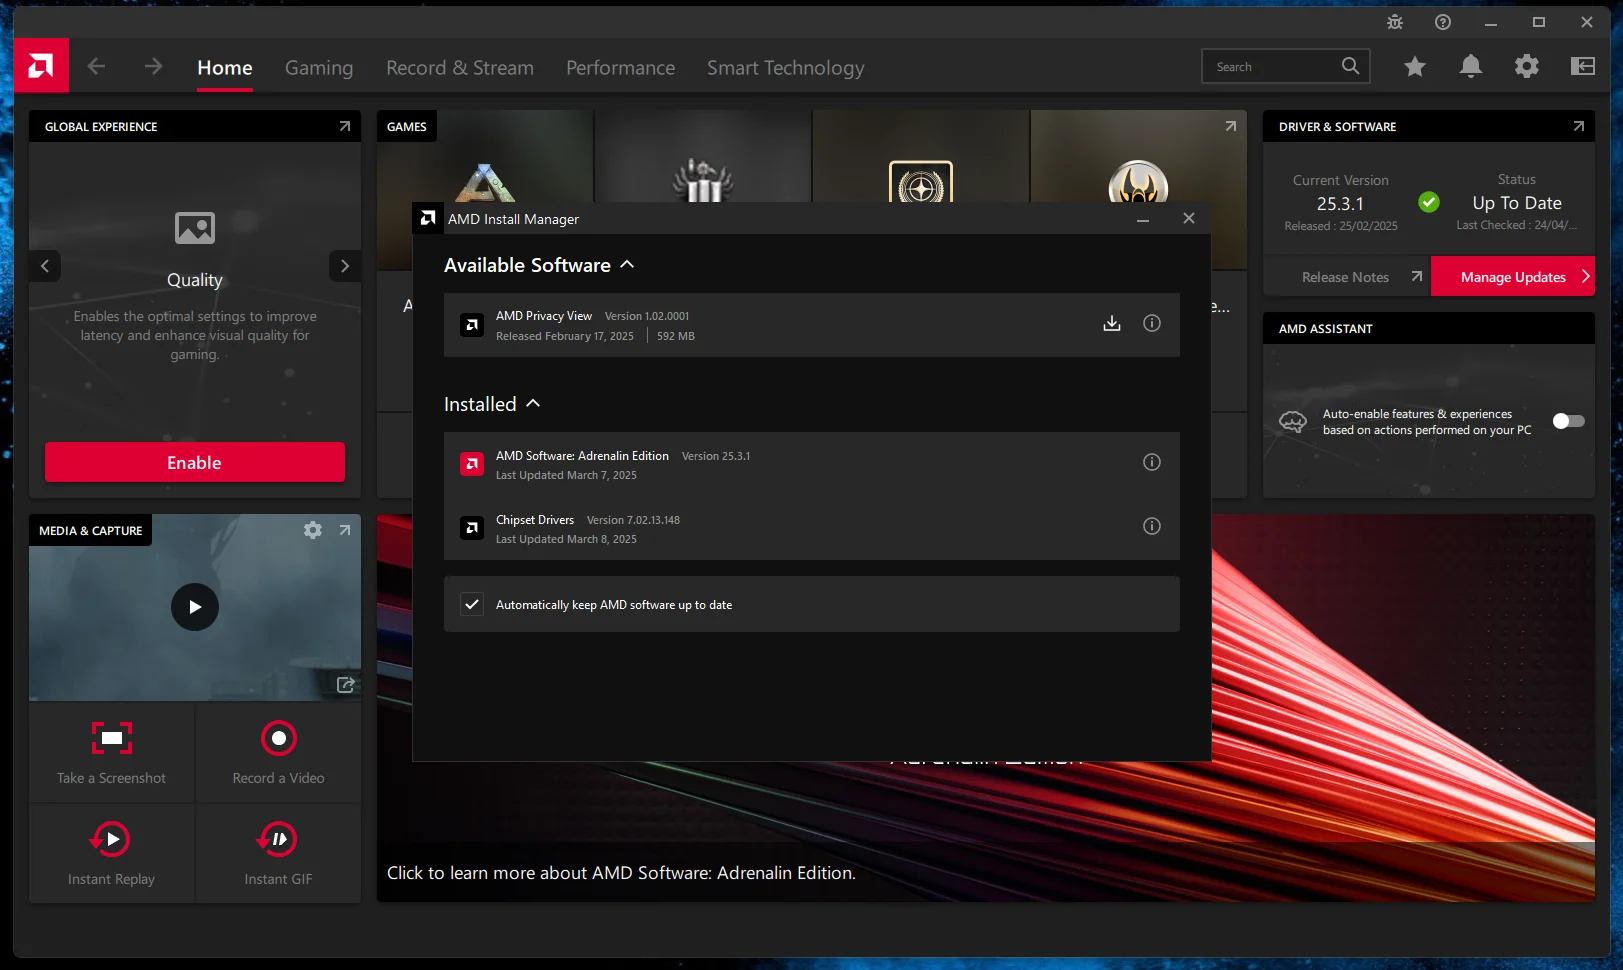
Task: Download AMD Privacy View software
Action: coord(1111,323)
